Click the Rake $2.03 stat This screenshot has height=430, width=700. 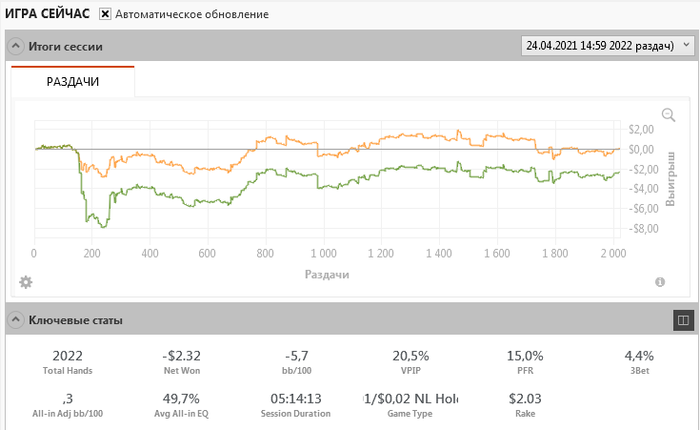click(x=525, y=399)
